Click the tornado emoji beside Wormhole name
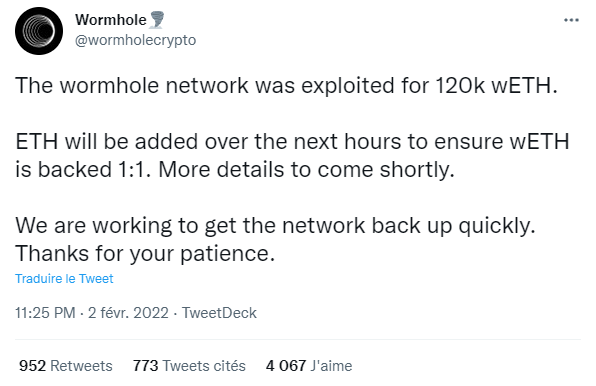The width and height of the screenshot is (596, 386). point(157,20)
